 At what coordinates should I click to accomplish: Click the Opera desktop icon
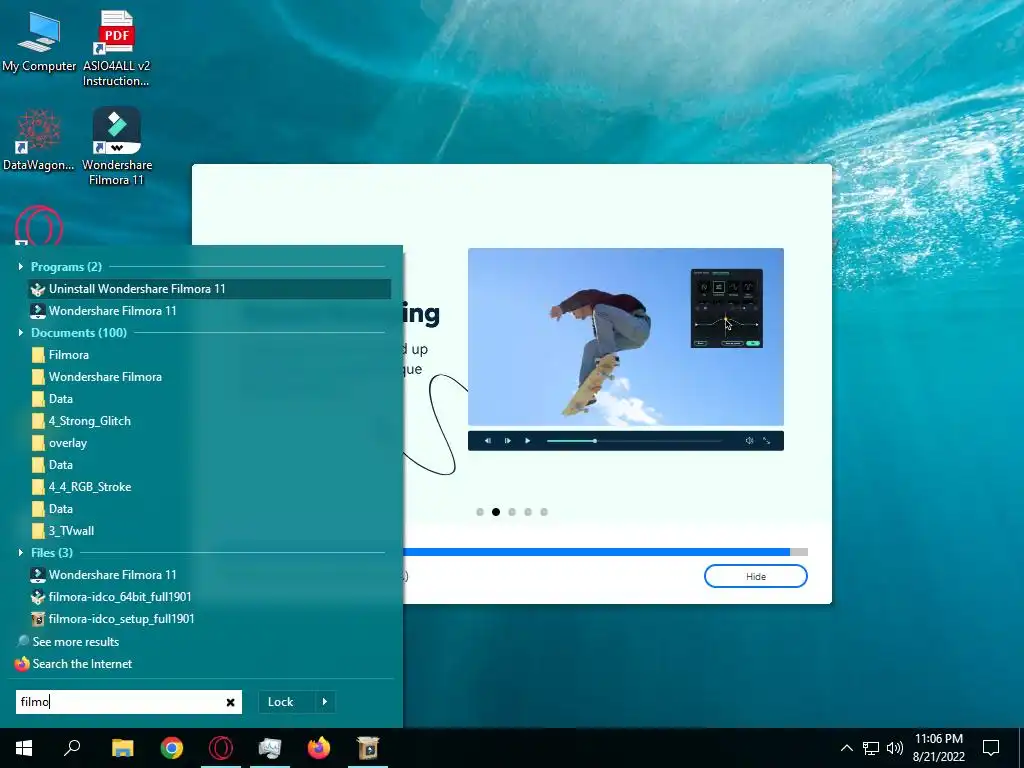(x=39, y=226)
